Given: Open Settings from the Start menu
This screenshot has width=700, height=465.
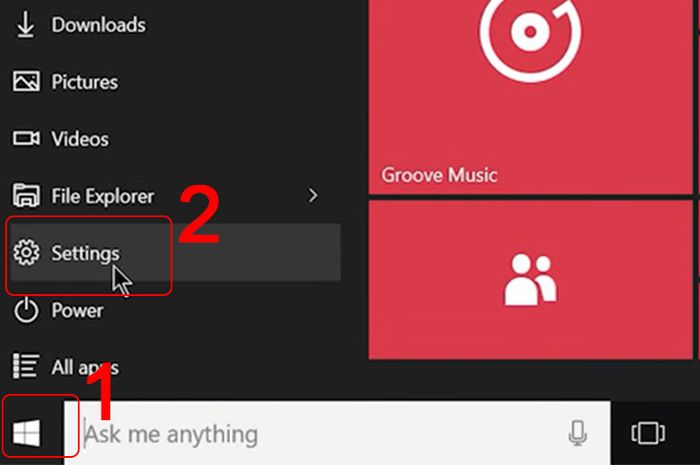Looking at the screenshot, I should click(174, 253).
